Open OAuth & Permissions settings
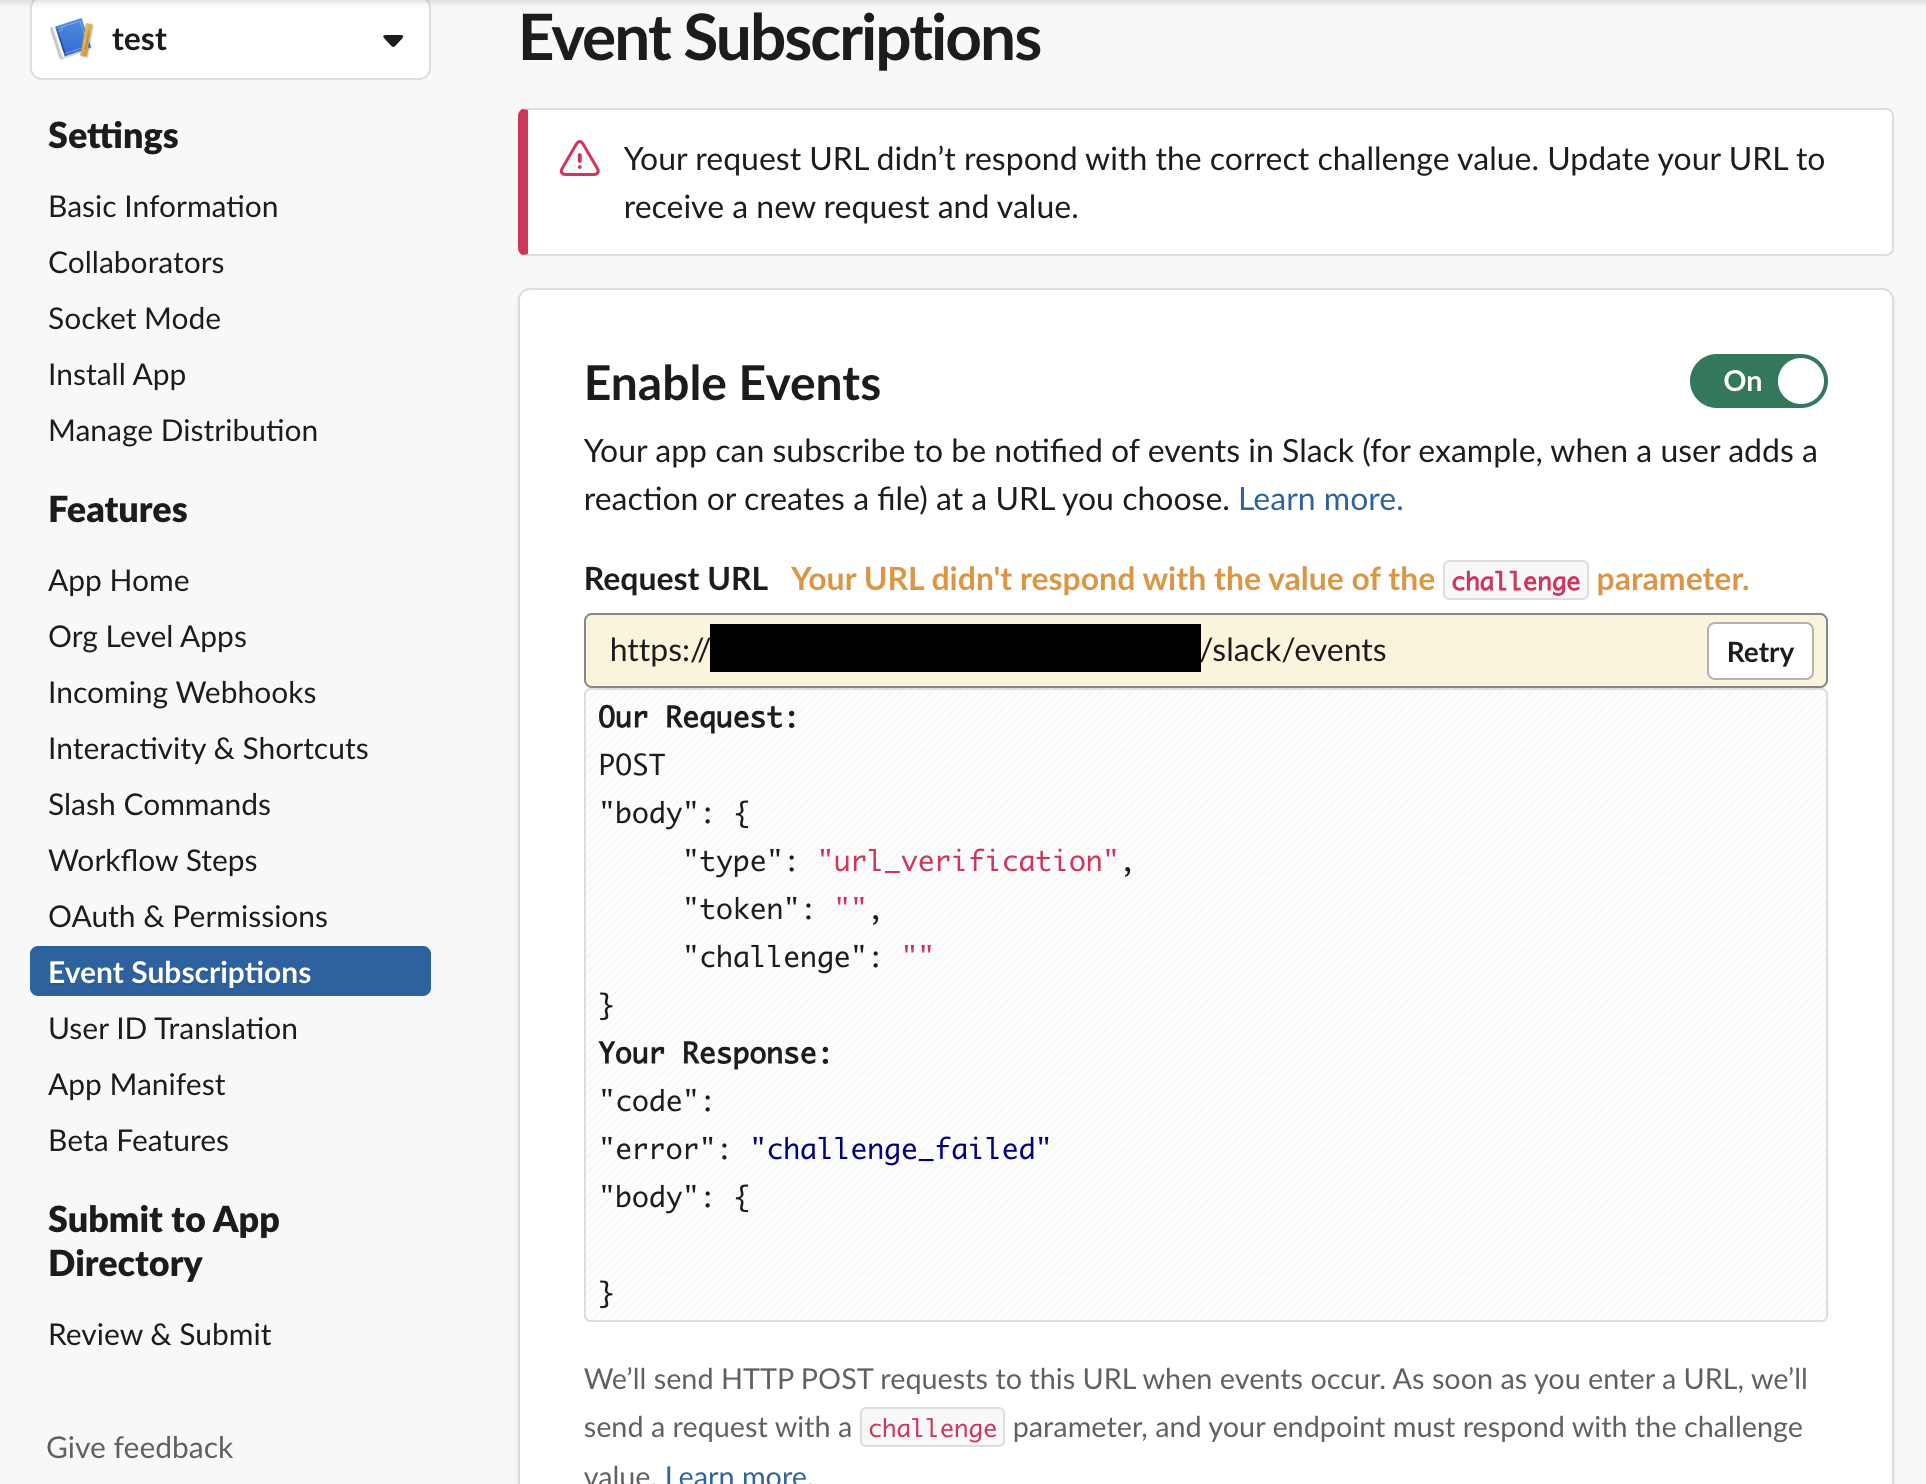 187,915
